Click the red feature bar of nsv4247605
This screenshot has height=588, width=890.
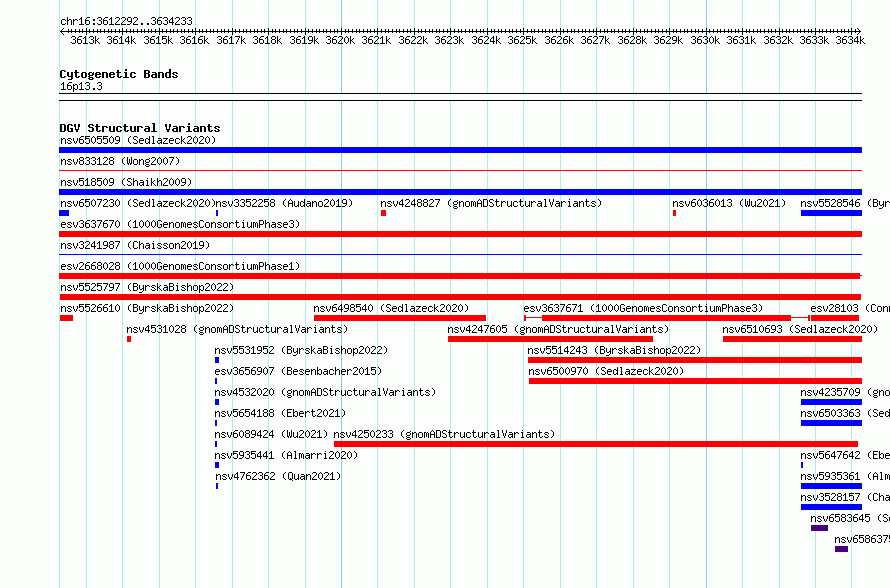(551, 339)
